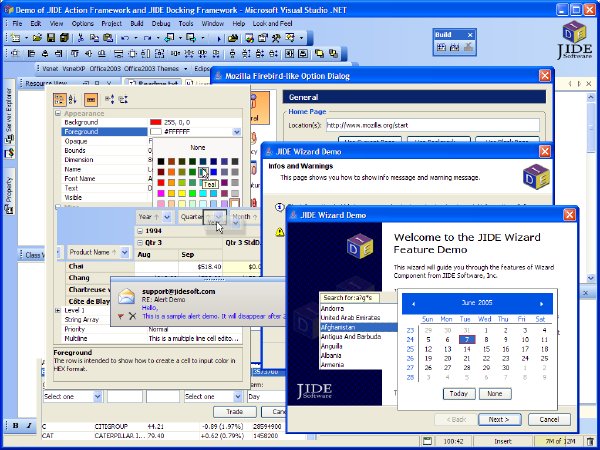600x450 pixels.
Task: Click the Next > wizard button
Action: [499, 420]
